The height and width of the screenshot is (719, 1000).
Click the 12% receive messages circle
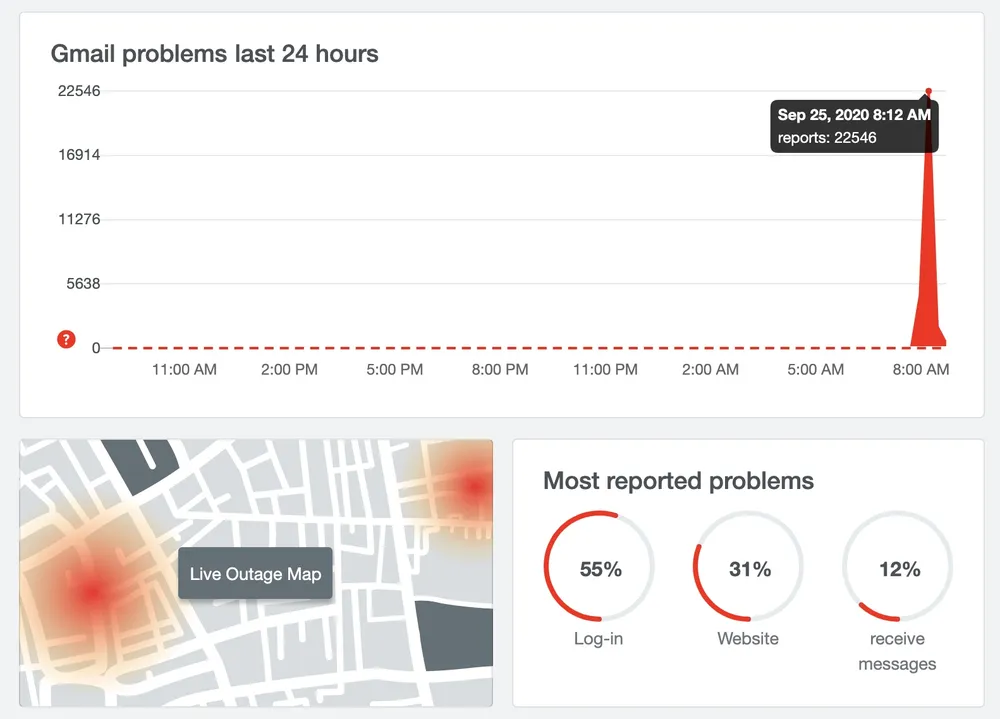pos(898,569)
